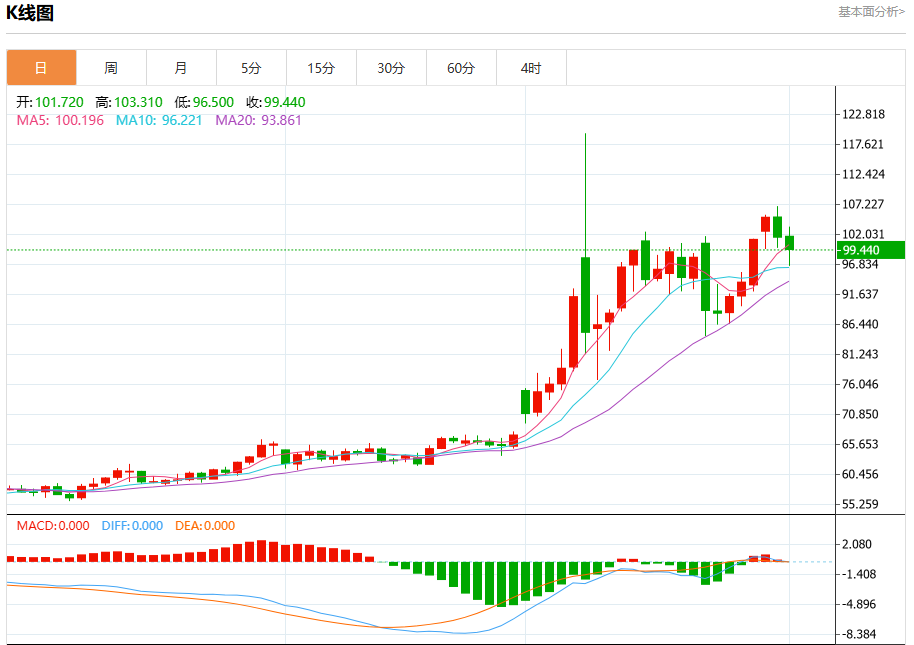Open the 4时 interval tab

[531, 68]
